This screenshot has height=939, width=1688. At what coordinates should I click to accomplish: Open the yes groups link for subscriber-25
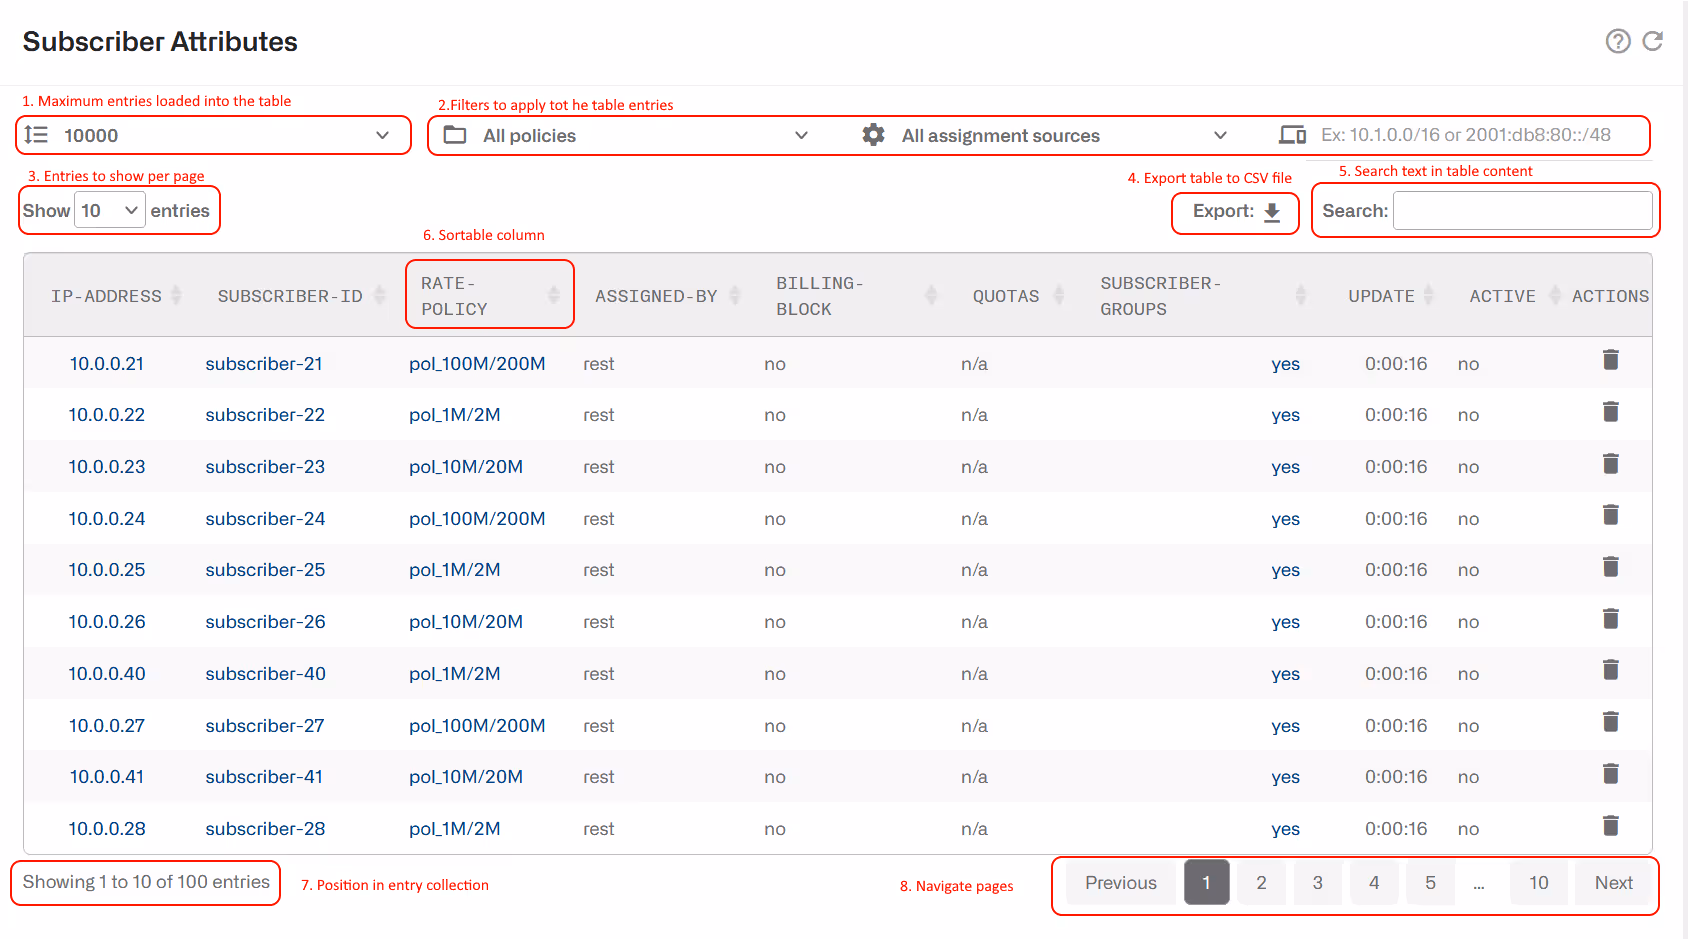[x=1285, y=571]
